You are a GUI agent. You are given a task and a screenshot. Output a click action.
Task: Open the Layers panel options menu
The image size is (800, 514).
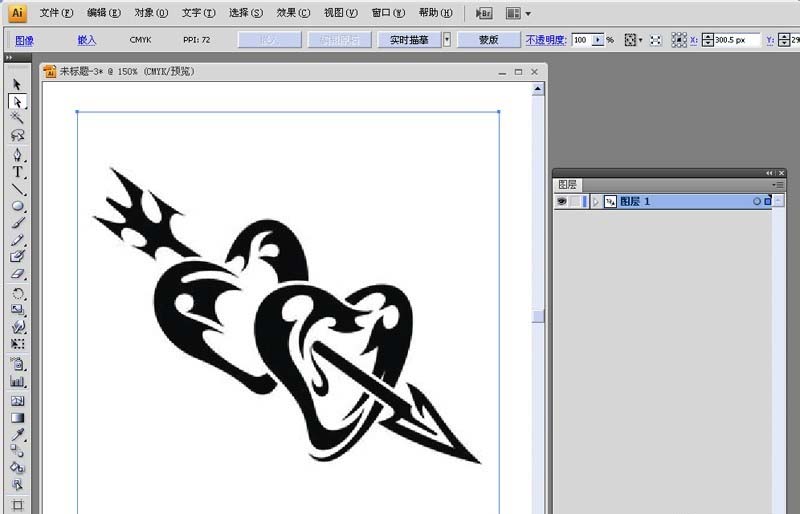coord(778,185)
